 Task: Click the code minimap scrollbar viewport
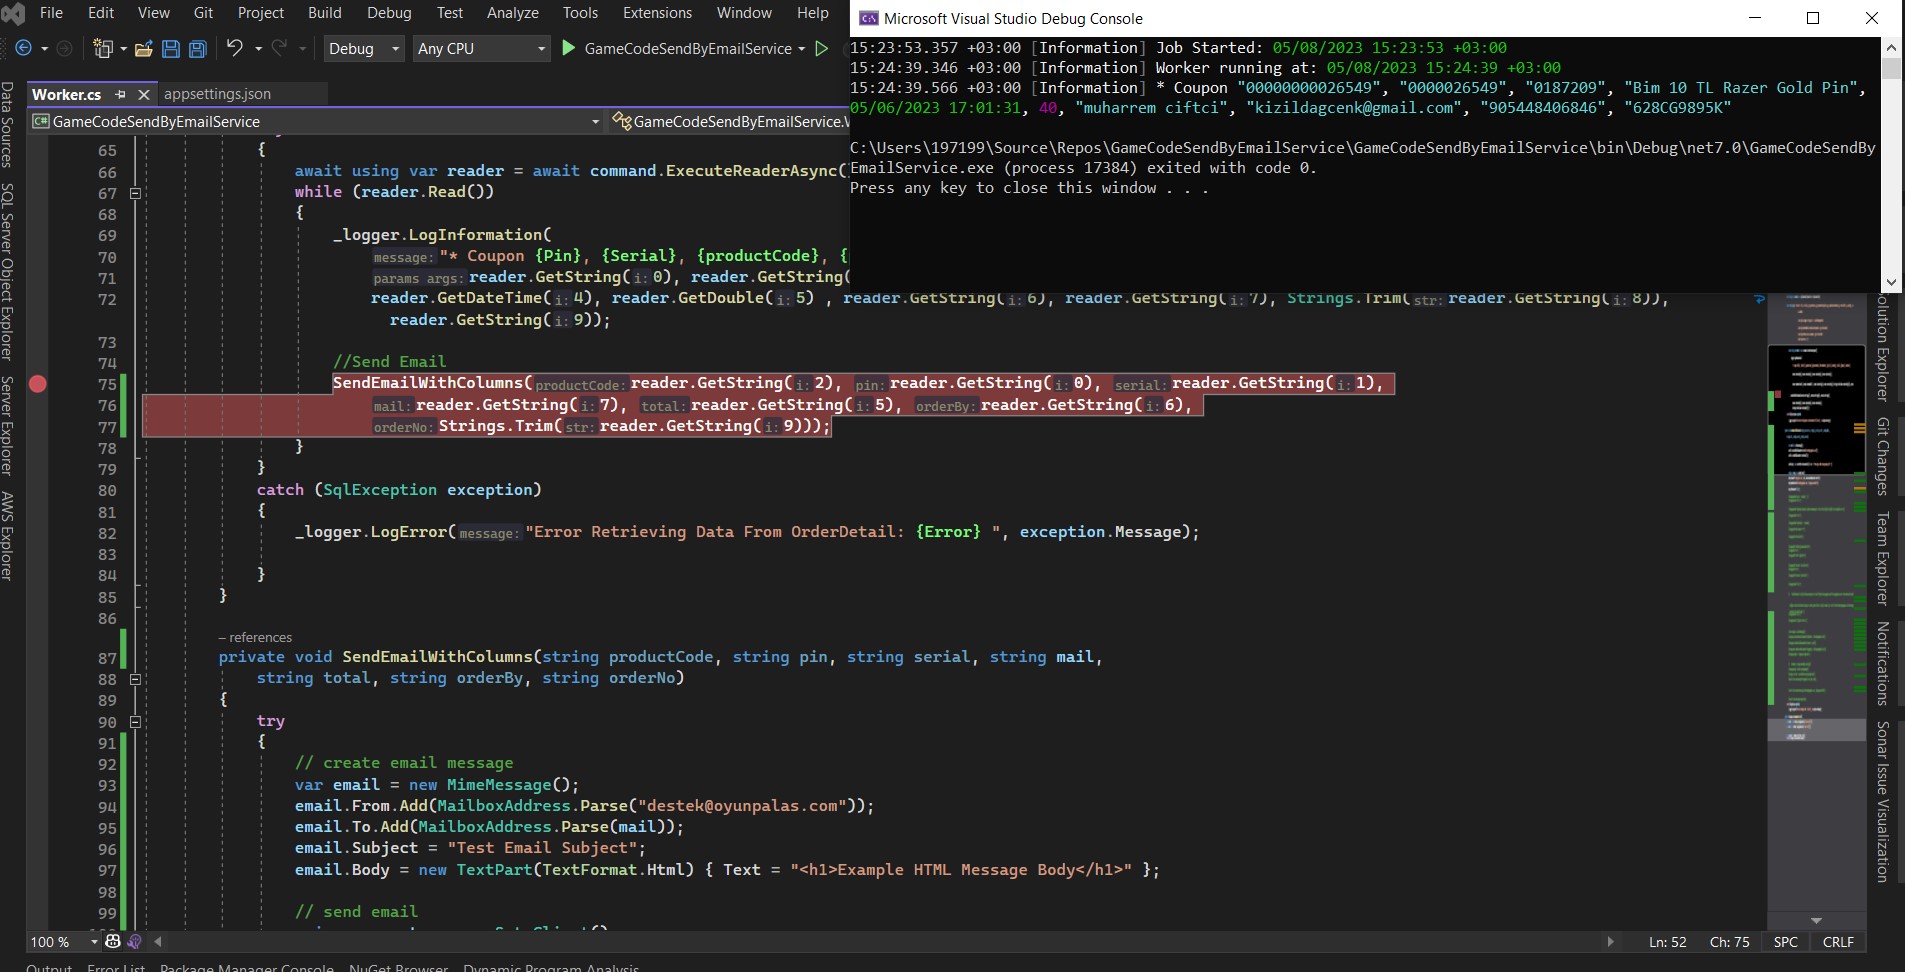[x=1816, y=409]
